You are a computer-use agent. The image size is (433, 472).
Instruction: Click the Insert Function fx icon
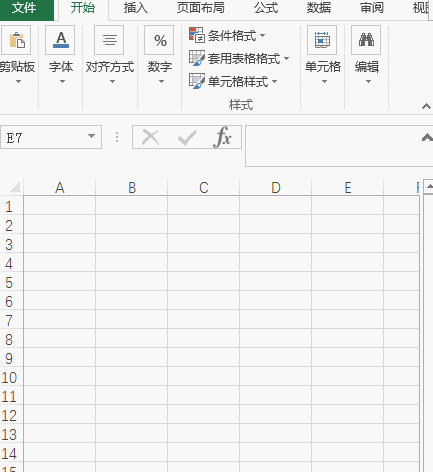[x=222, y=137]
